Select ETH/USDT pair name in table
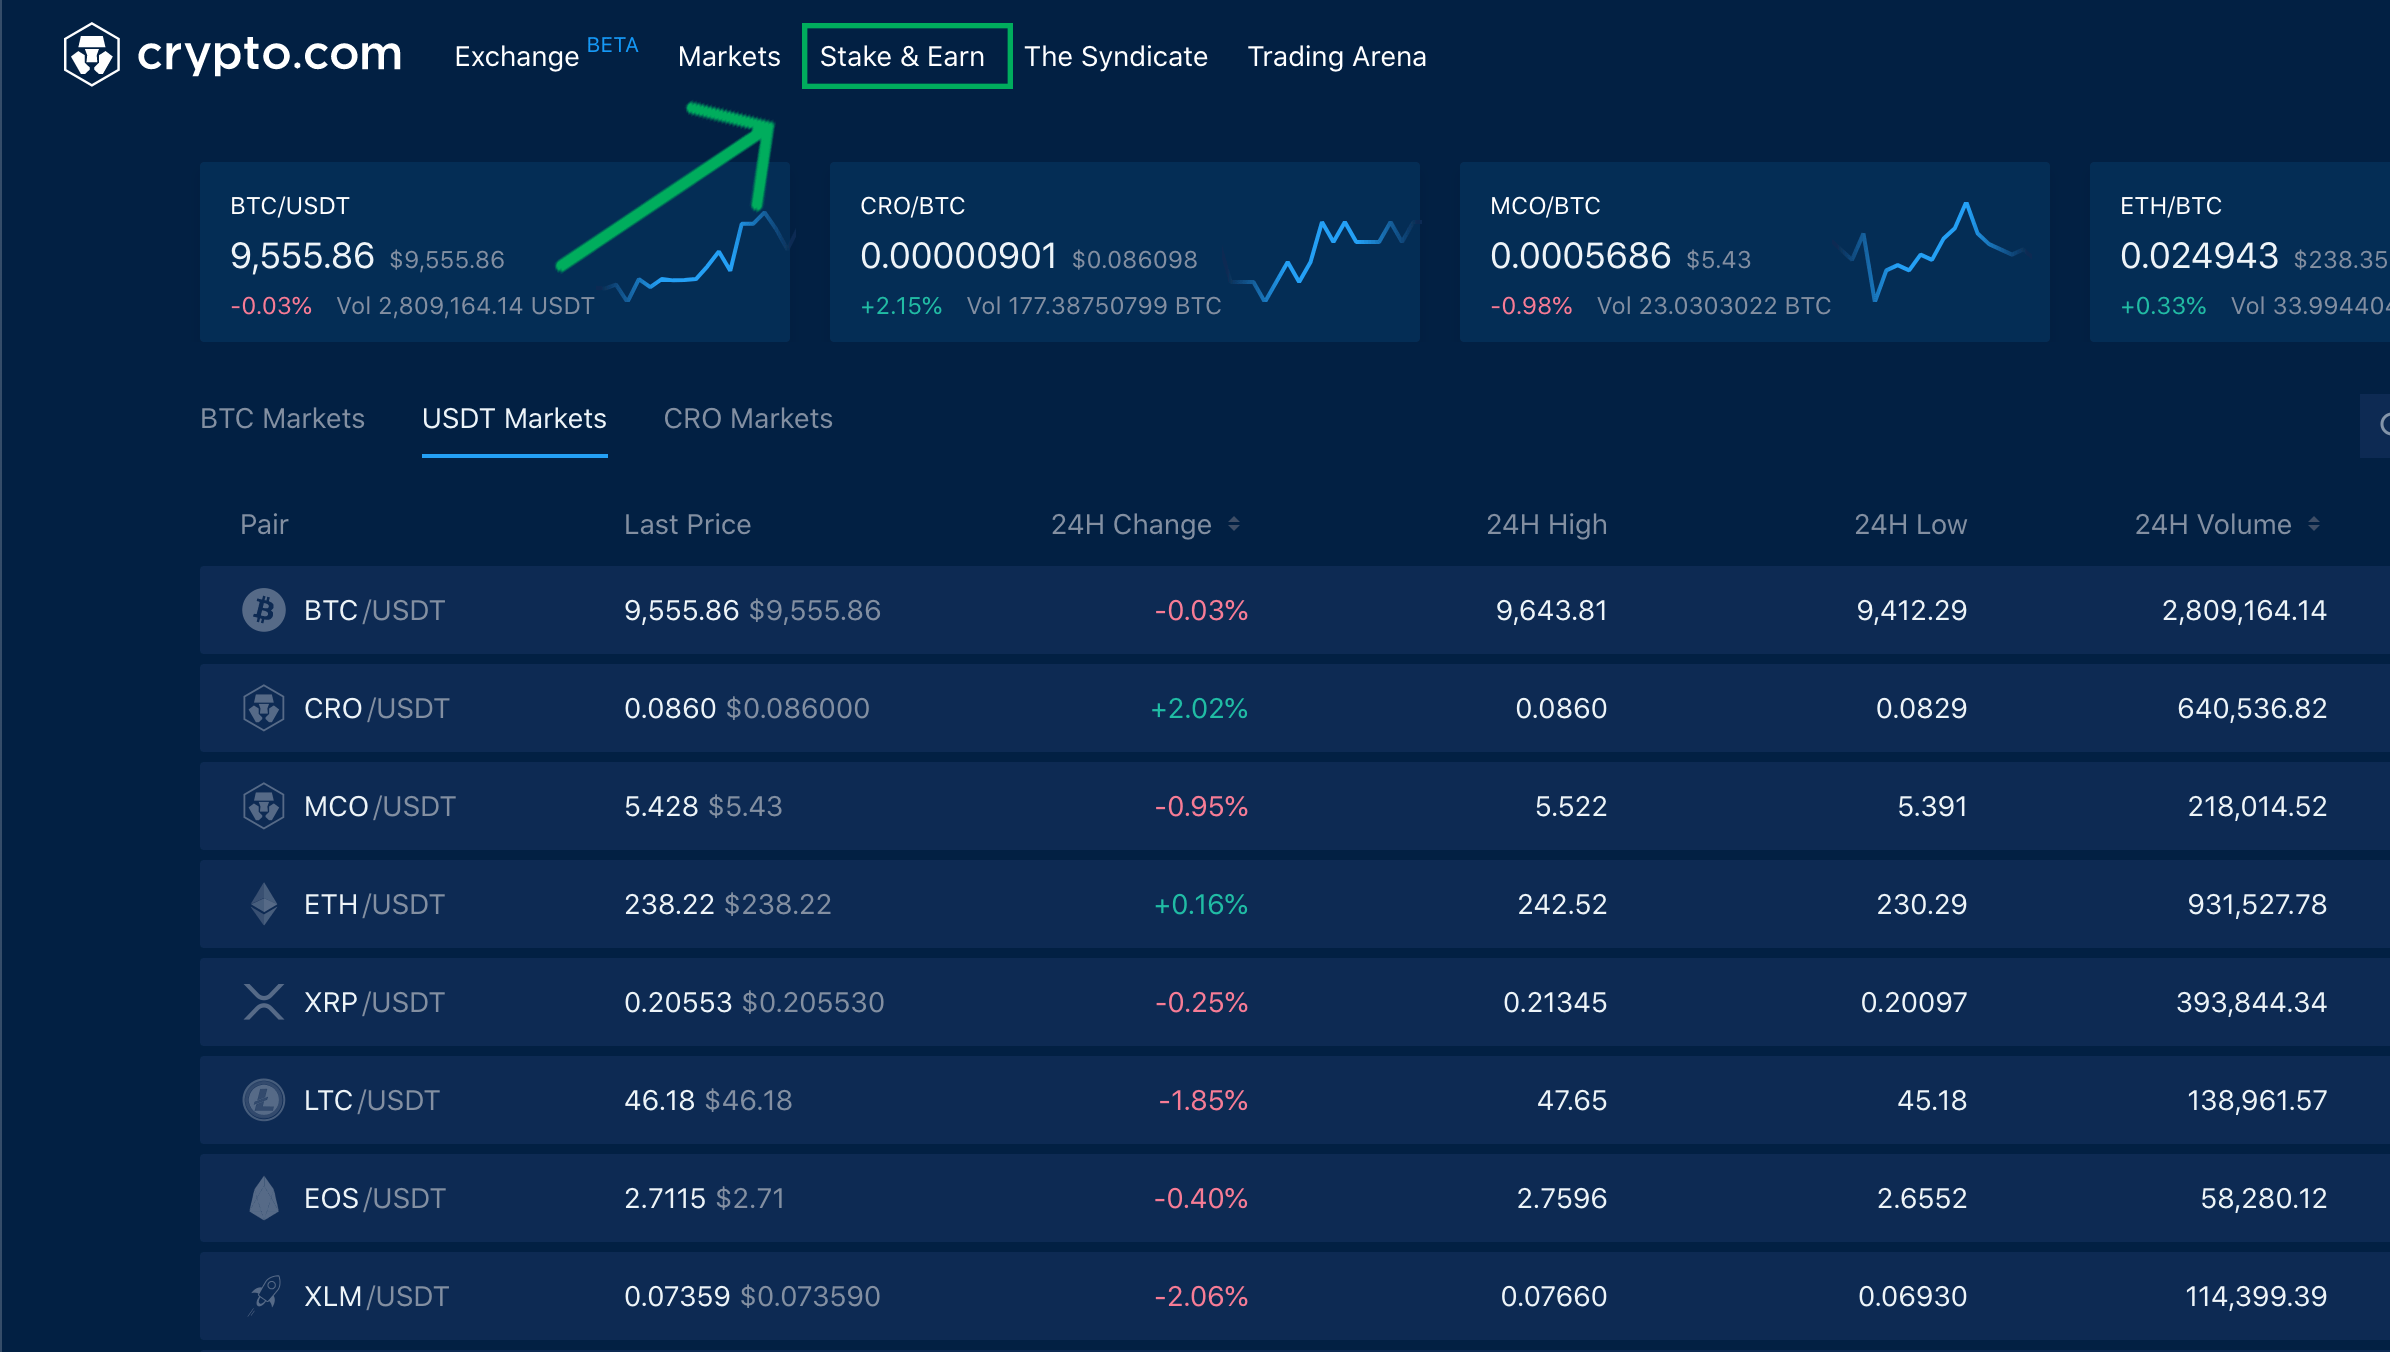The height and width of the screenshot is (1352, 2390). pos(374,904)
